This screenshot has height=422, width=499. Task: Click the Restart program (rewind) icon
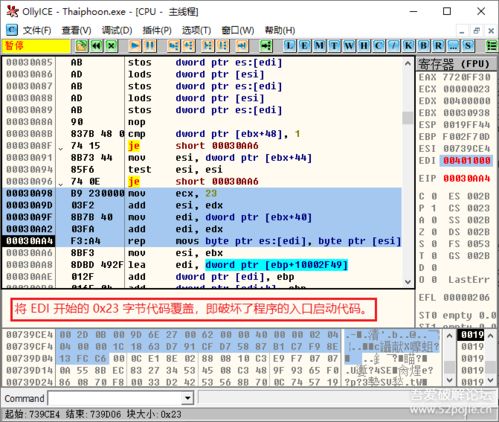[x=96, y=46]
